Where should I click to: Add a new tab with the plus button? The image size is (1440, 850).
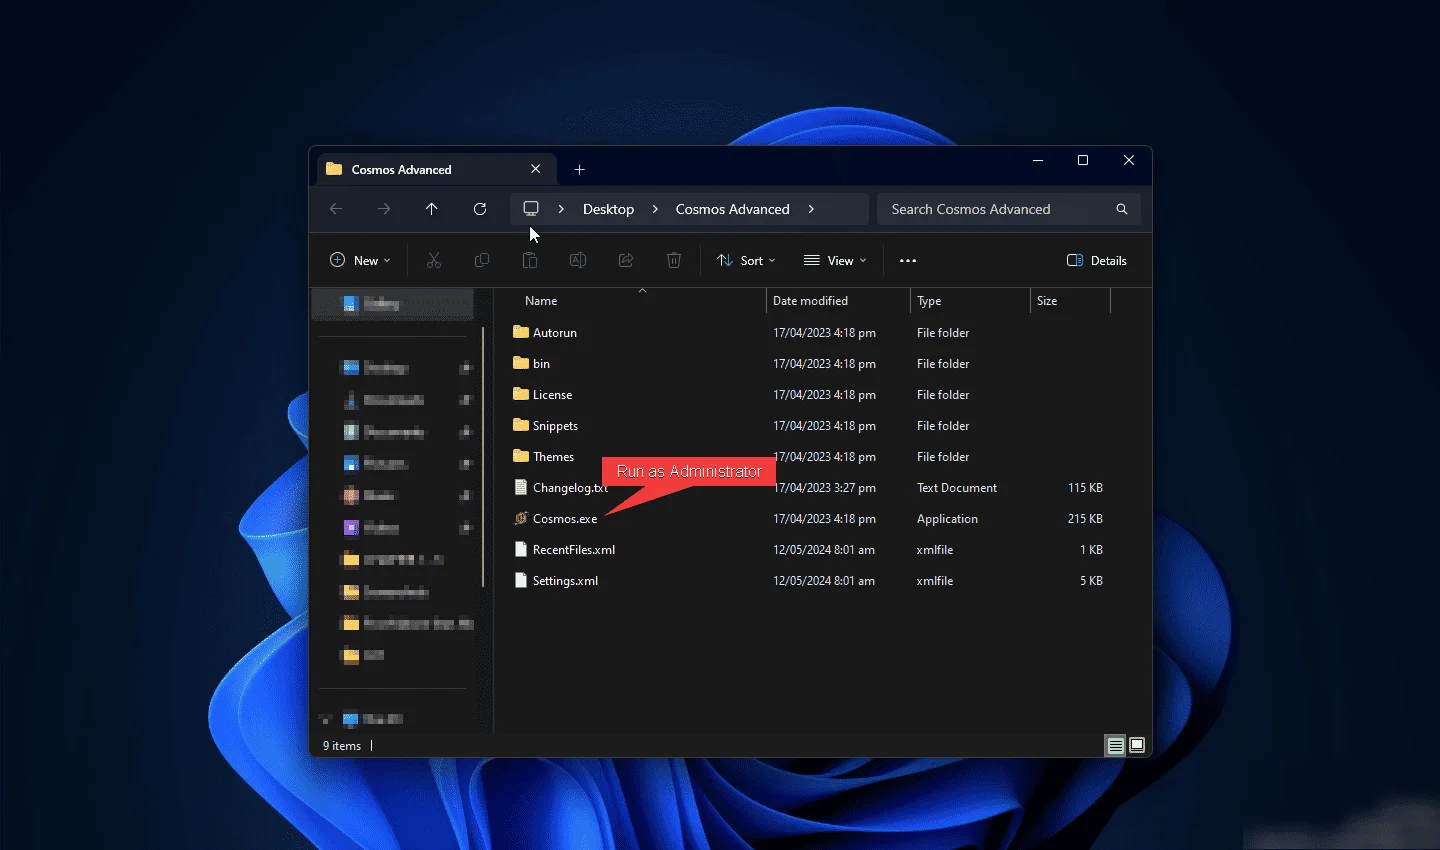(580, 169)
